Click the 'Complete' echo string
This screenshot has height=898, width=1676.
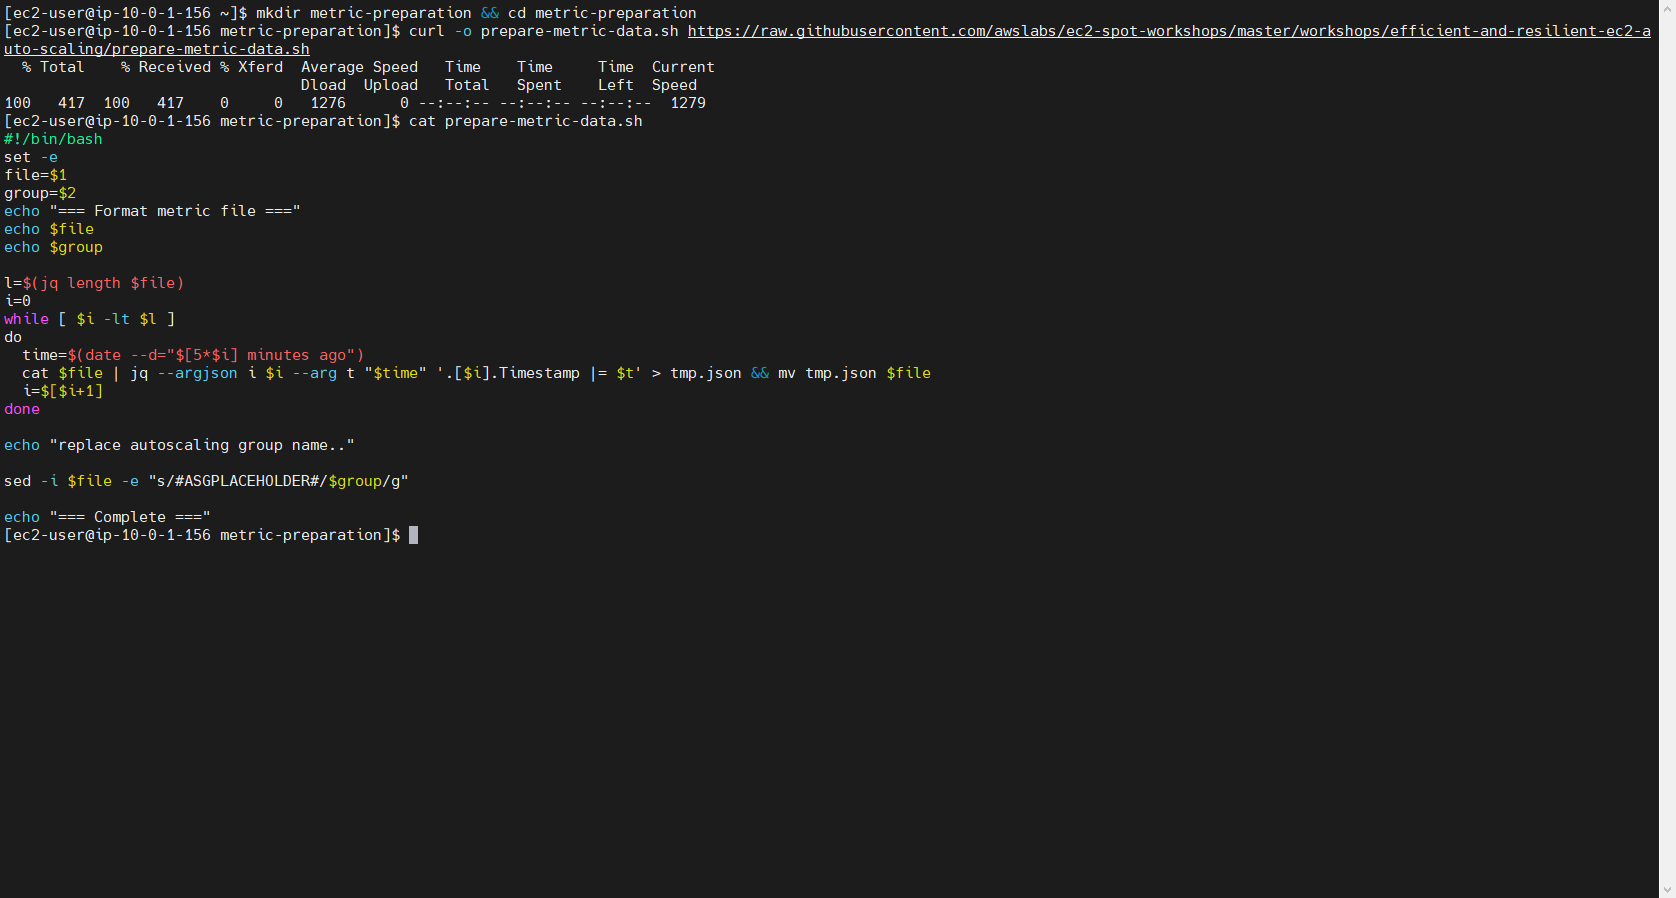[130, 517]
